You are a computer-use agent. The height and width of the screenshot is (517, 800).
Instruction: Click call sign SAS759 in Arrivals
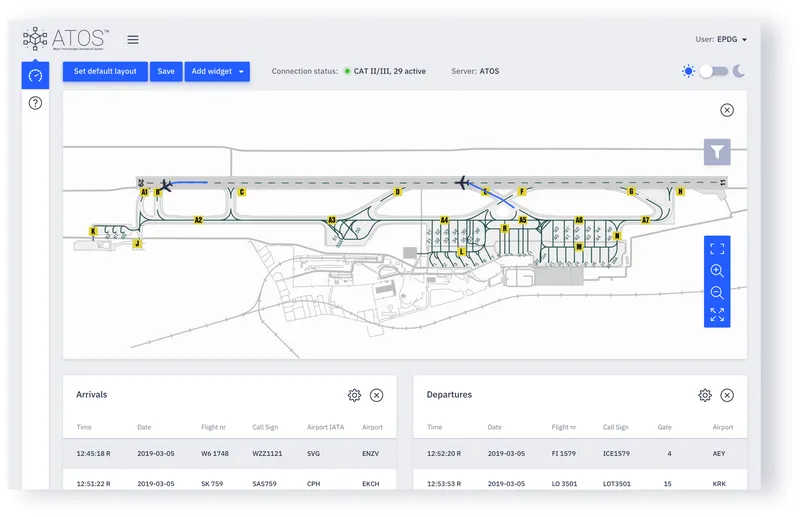264,483
